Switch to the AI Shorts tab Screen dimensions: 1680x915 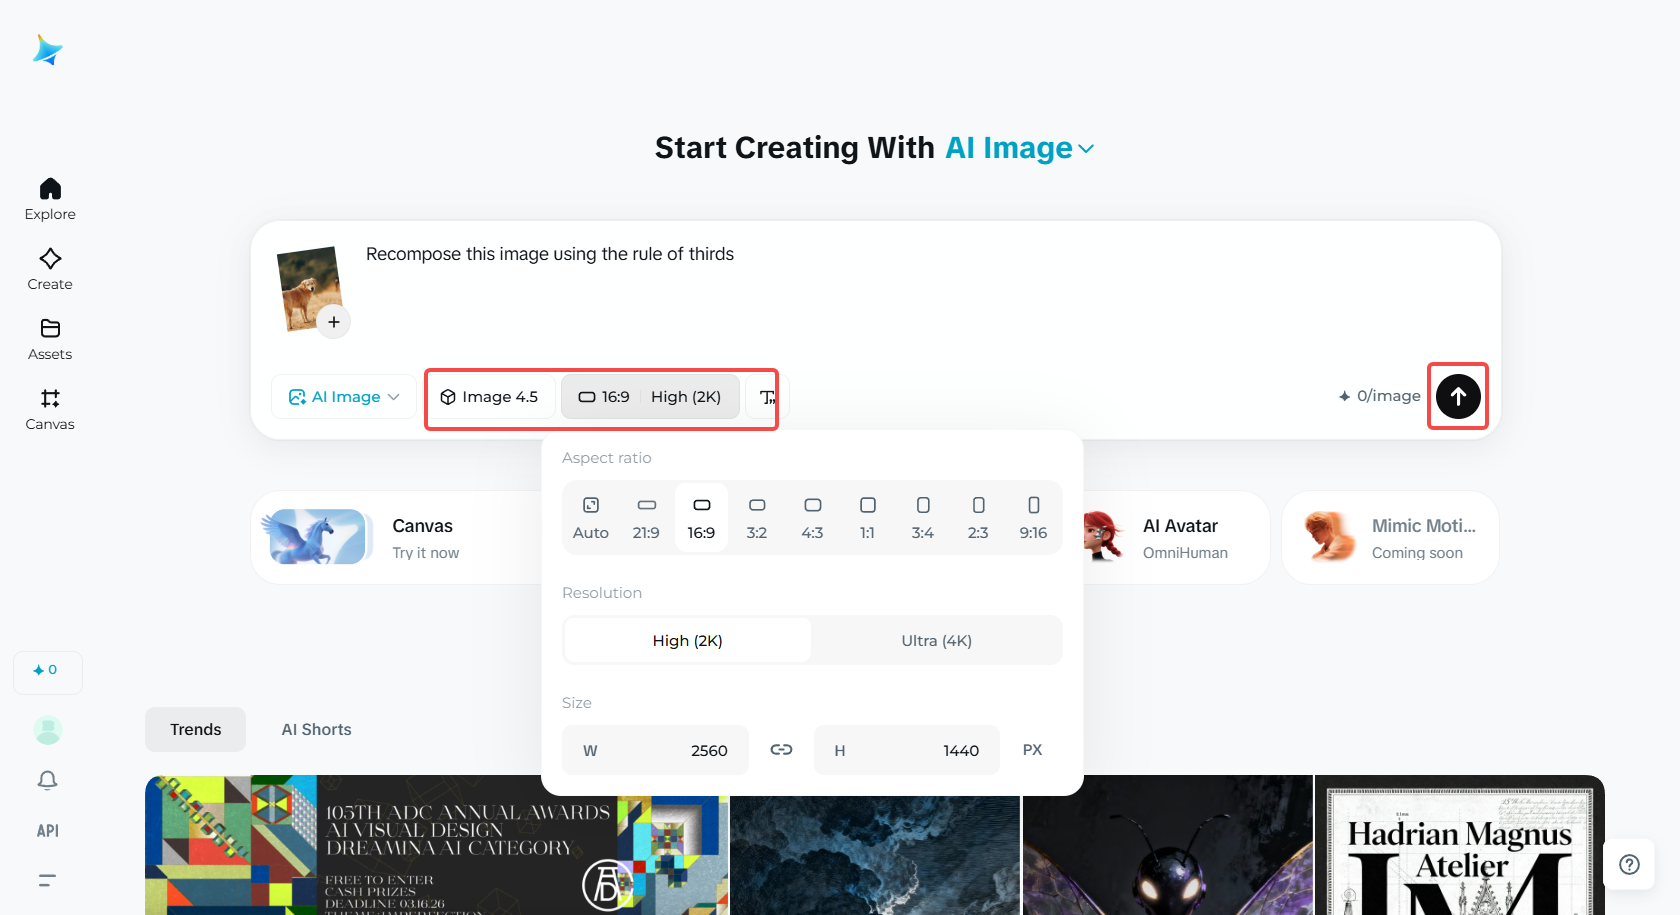[316, 730]
